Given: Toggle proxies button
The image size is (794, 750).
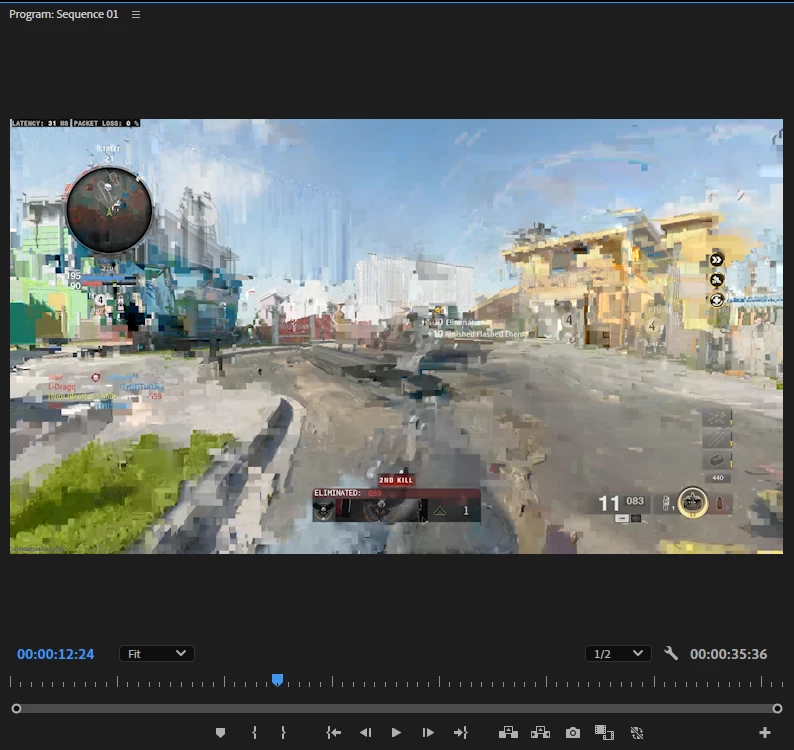Looking at the screenshot, I should tap(637, 732).
